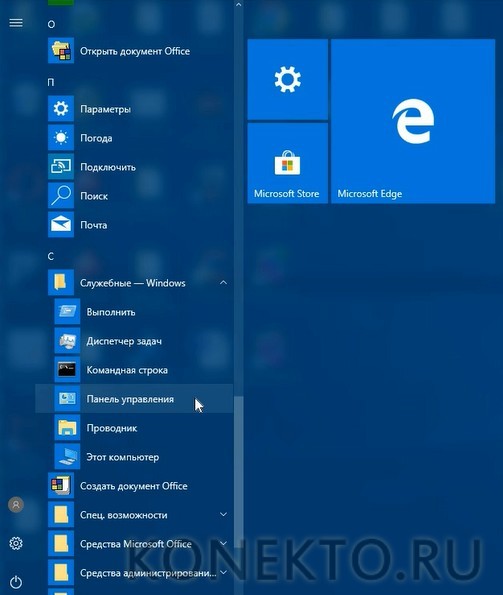Open the Settings gear tile

(x=288, y=79)
